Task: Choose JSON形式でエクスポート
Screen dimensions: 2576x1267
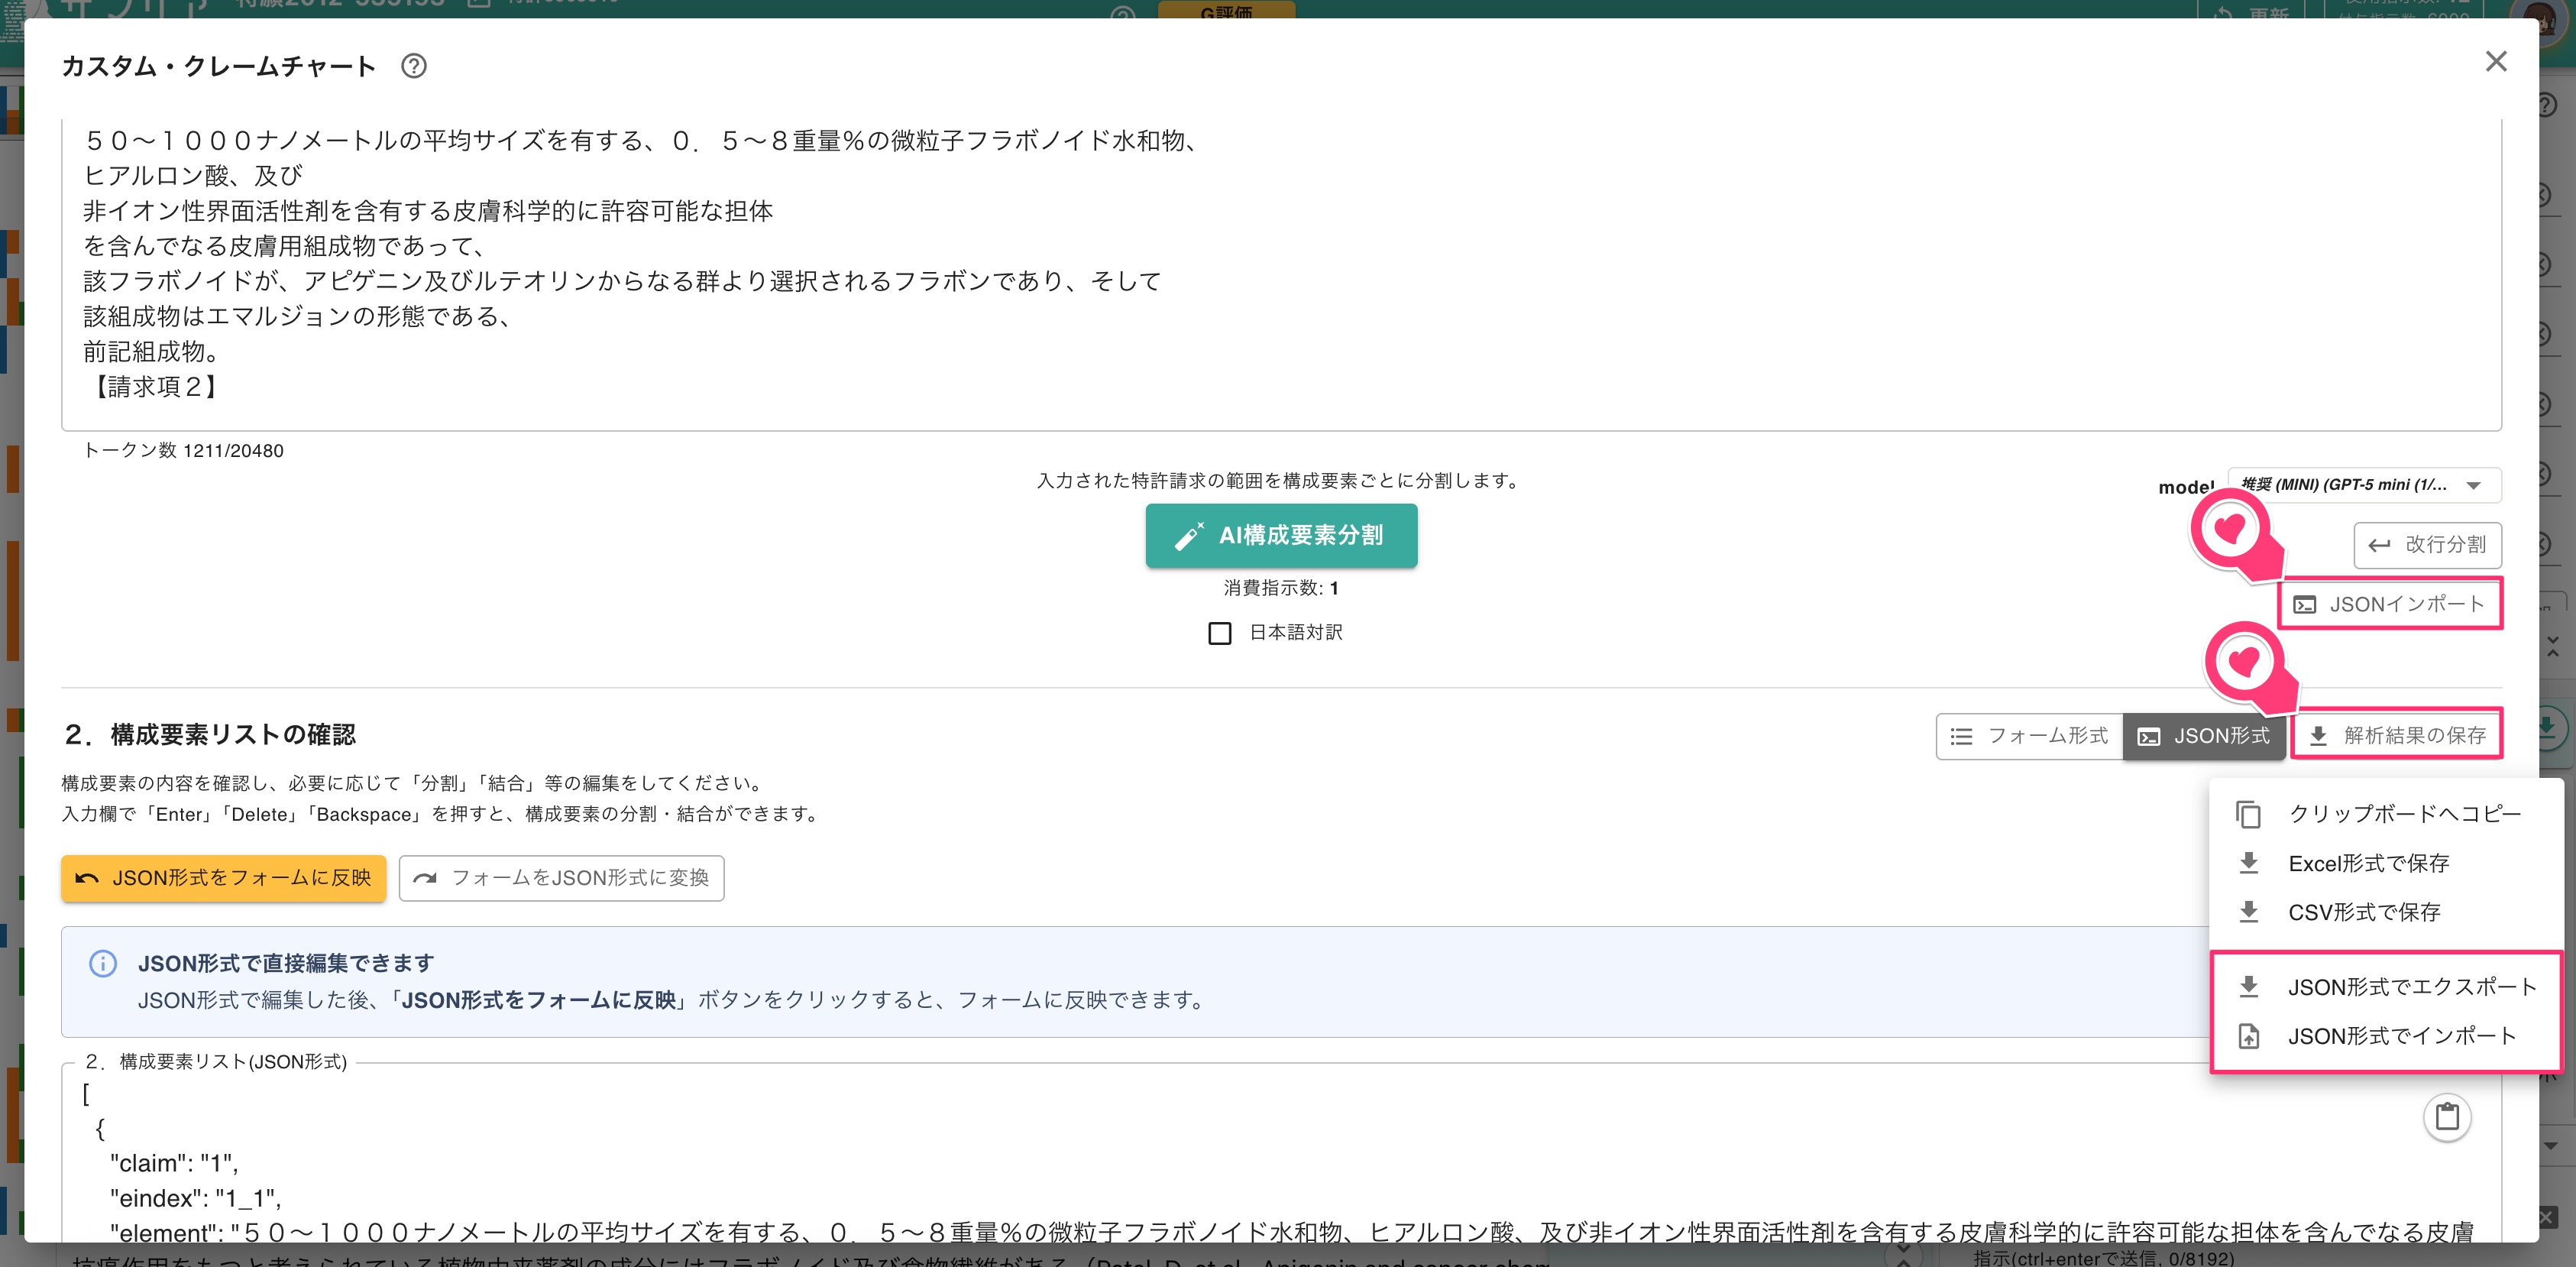Action: (x=2385, y=987)
